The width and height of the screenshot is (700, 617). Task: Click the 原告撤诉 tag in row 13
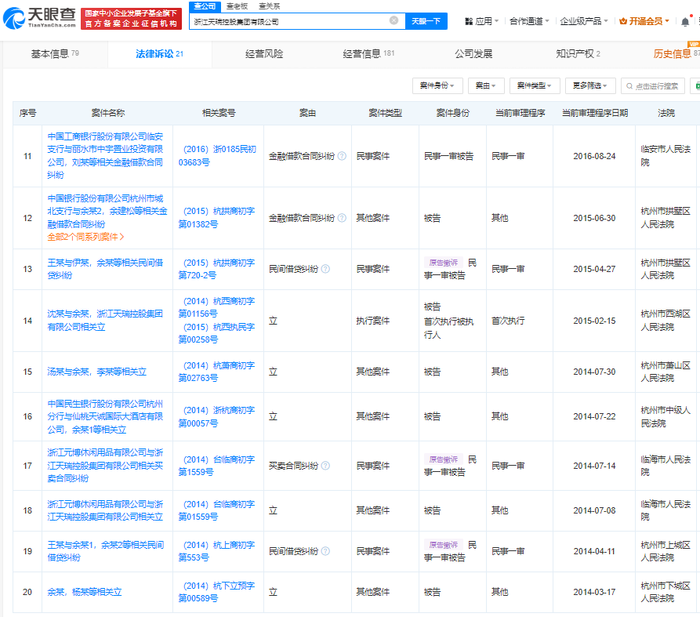[443, 263]
